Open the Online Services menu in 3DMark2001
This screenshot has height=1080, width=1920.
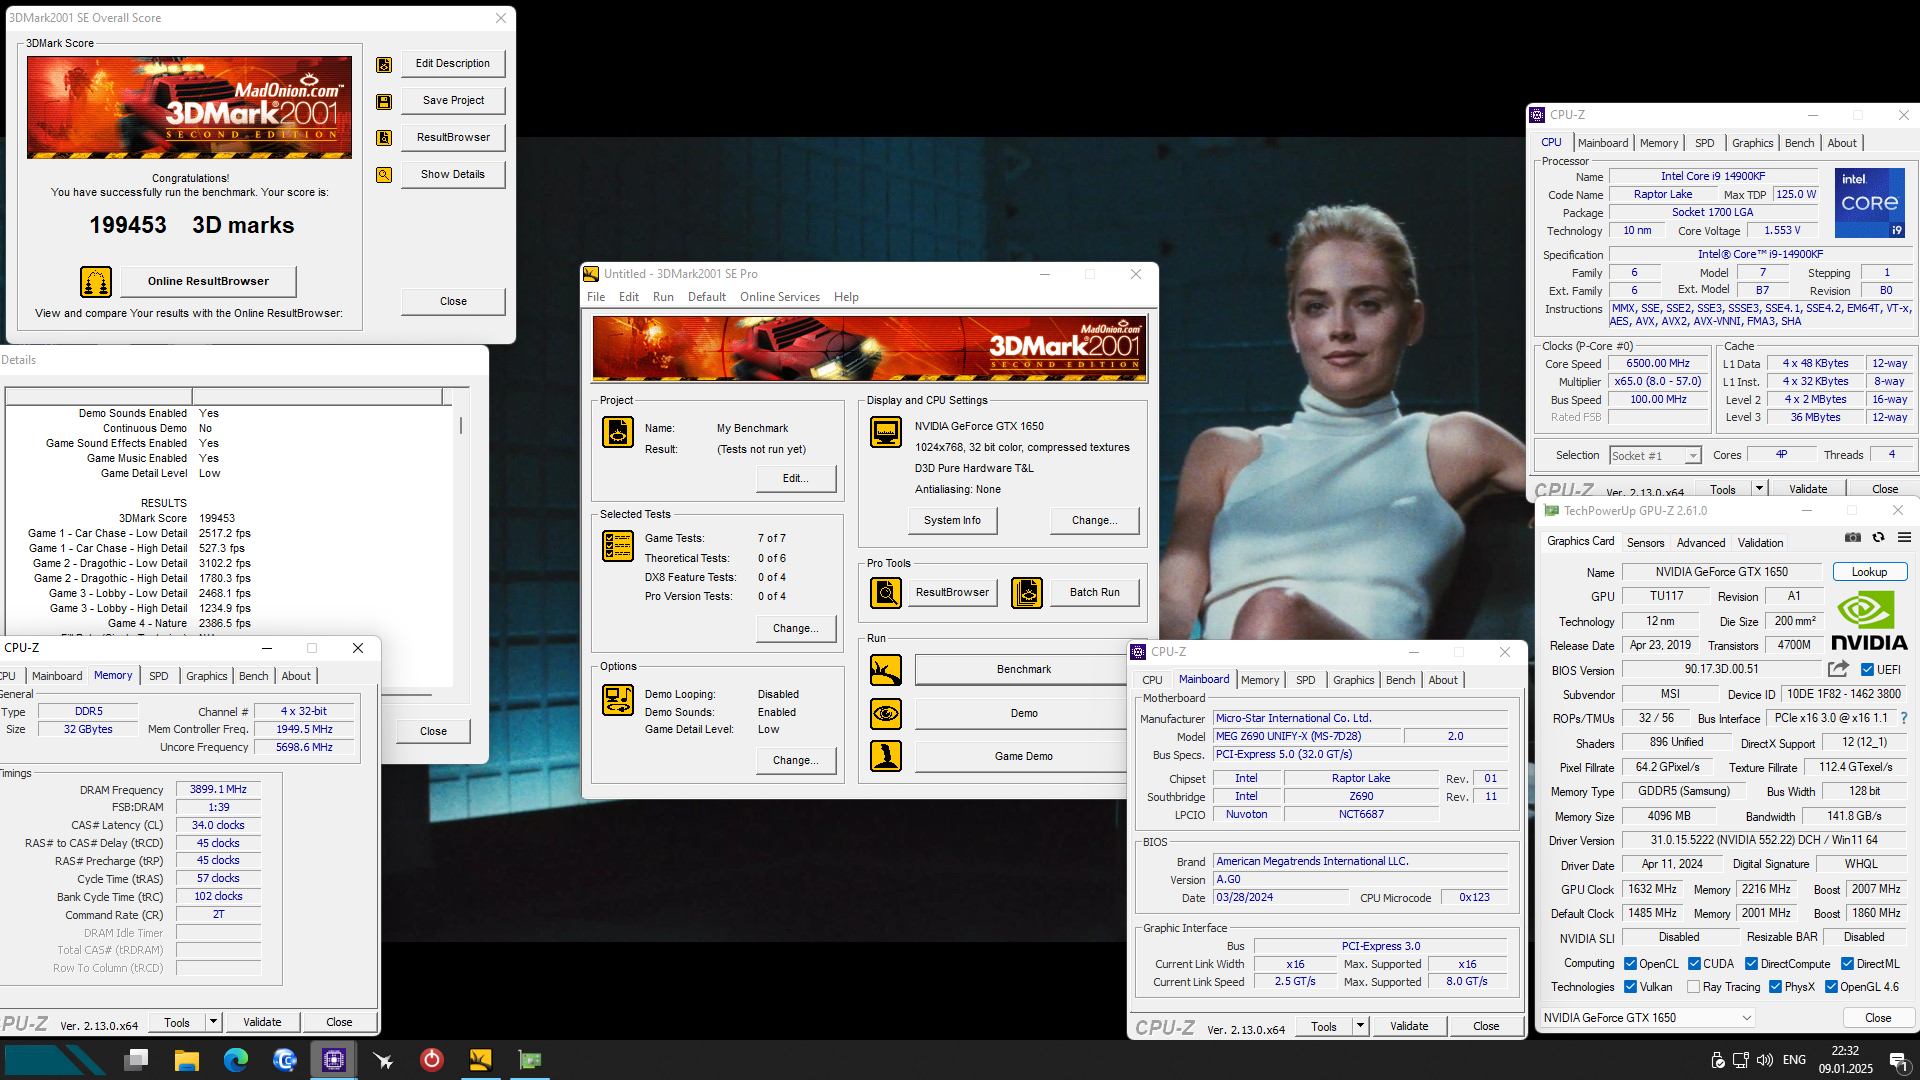[780, 297]
